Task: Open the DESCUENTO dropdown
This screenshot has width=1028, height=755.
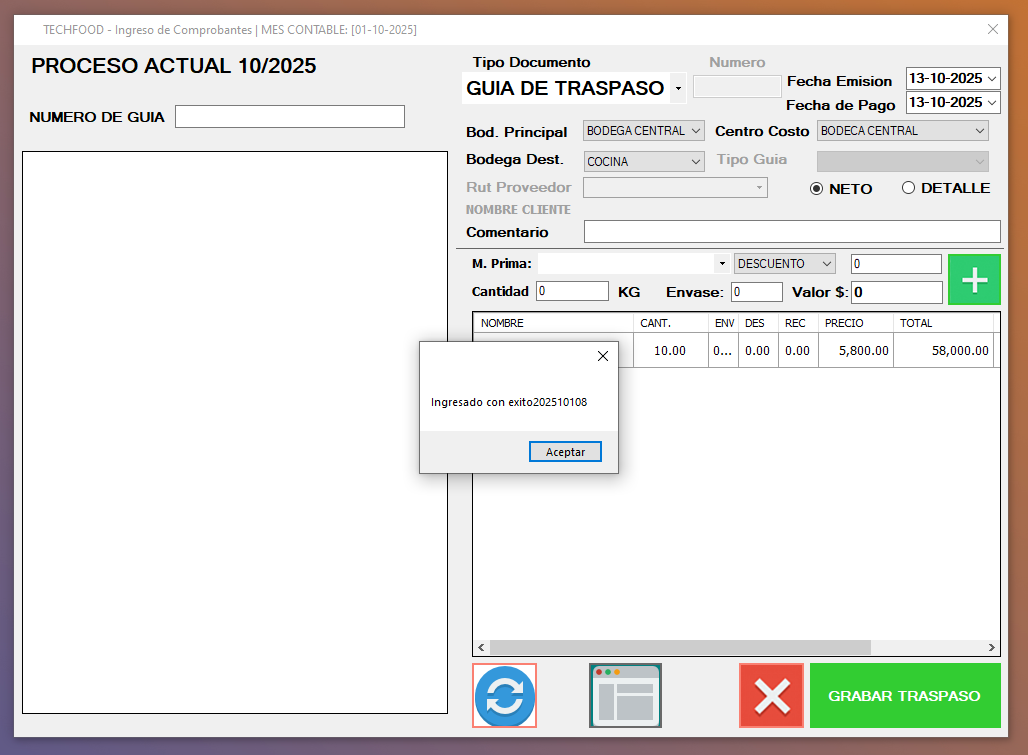Action: click(x=826, y=264)
